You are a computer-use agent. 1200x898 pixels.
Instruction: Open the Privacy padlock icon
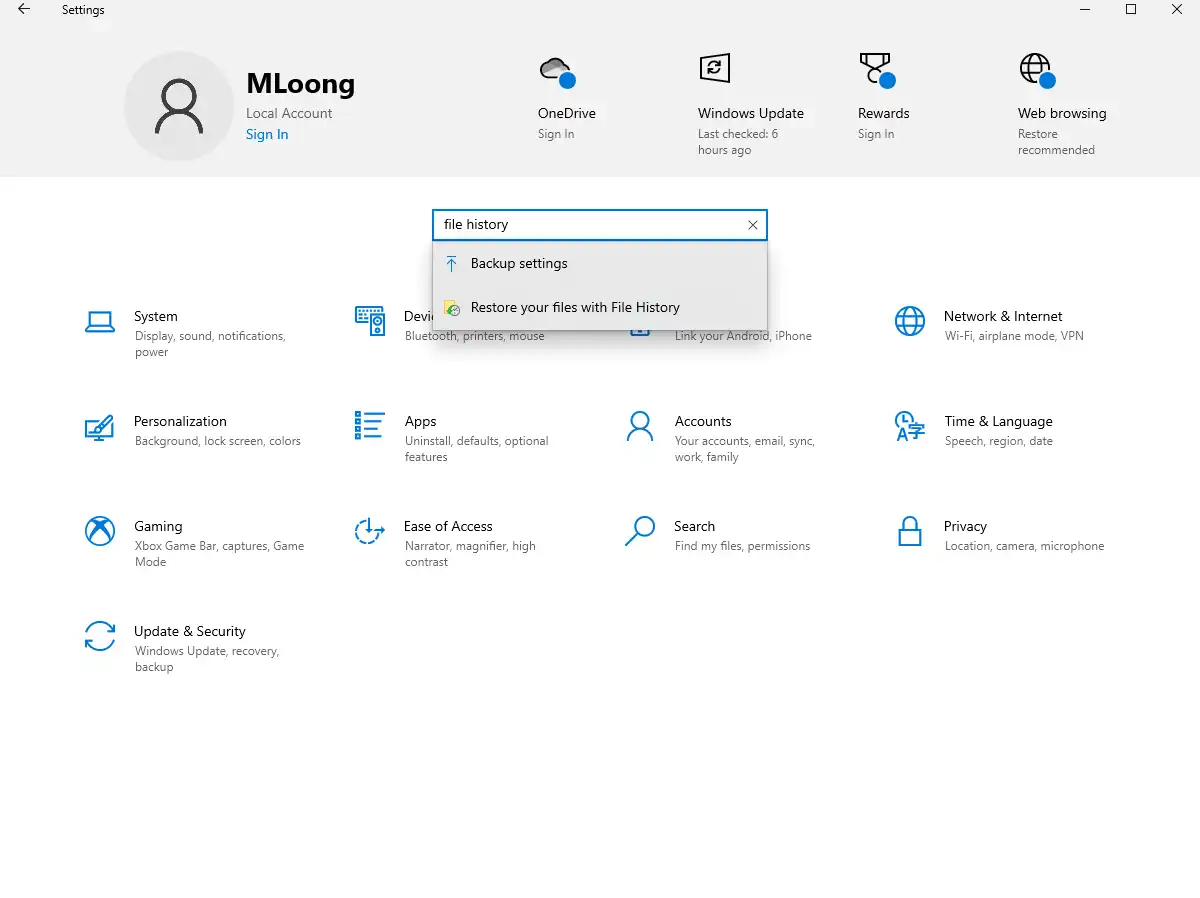[910, 531]
